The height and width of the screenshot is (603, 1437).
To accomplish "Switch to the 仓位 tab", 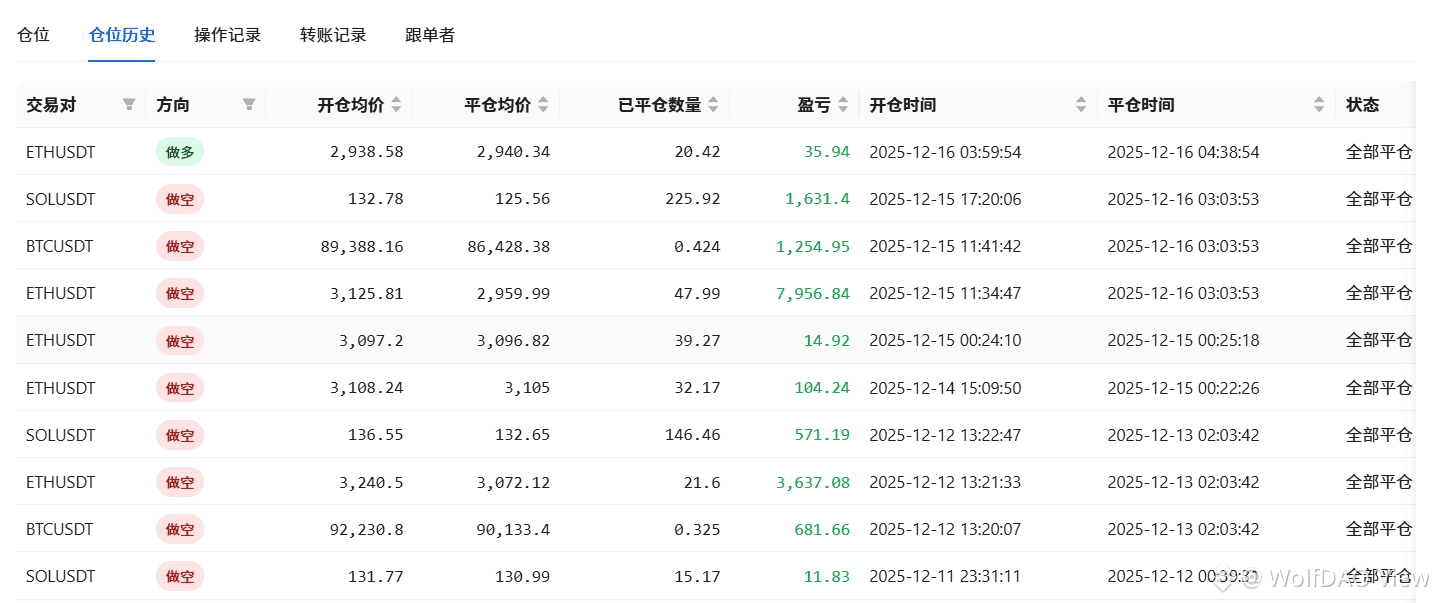I will [33, 35].
